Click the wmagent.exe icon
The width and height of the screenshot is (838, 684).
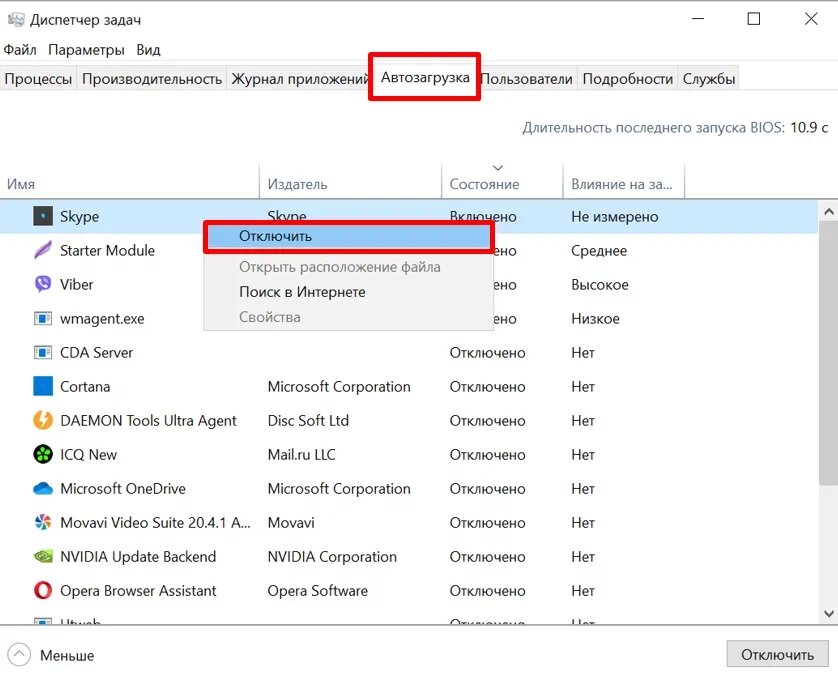click(43, 318)
